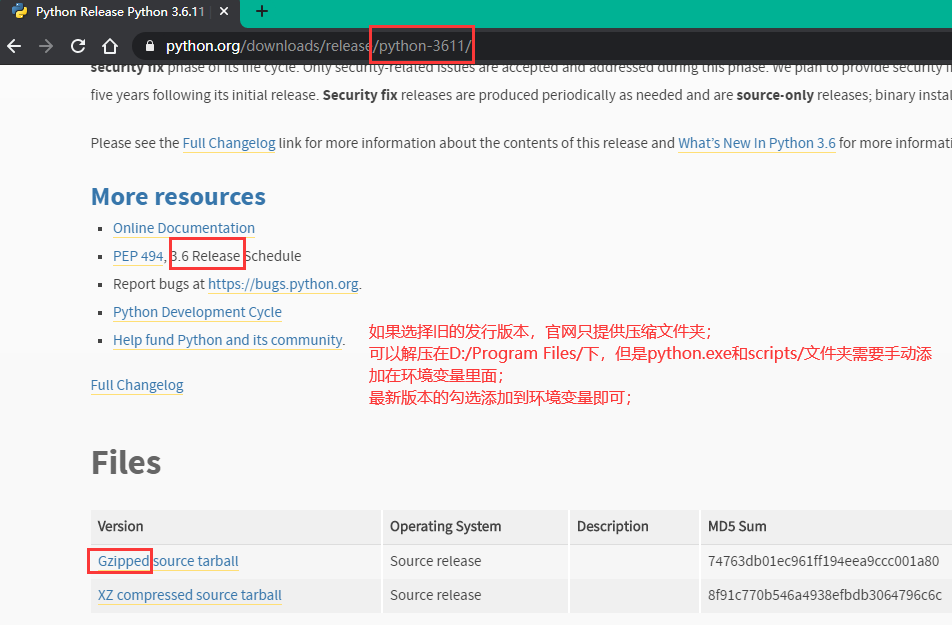
Task: Open the browser home page icon
Action: pyautogui.click(x=110, y=46)
